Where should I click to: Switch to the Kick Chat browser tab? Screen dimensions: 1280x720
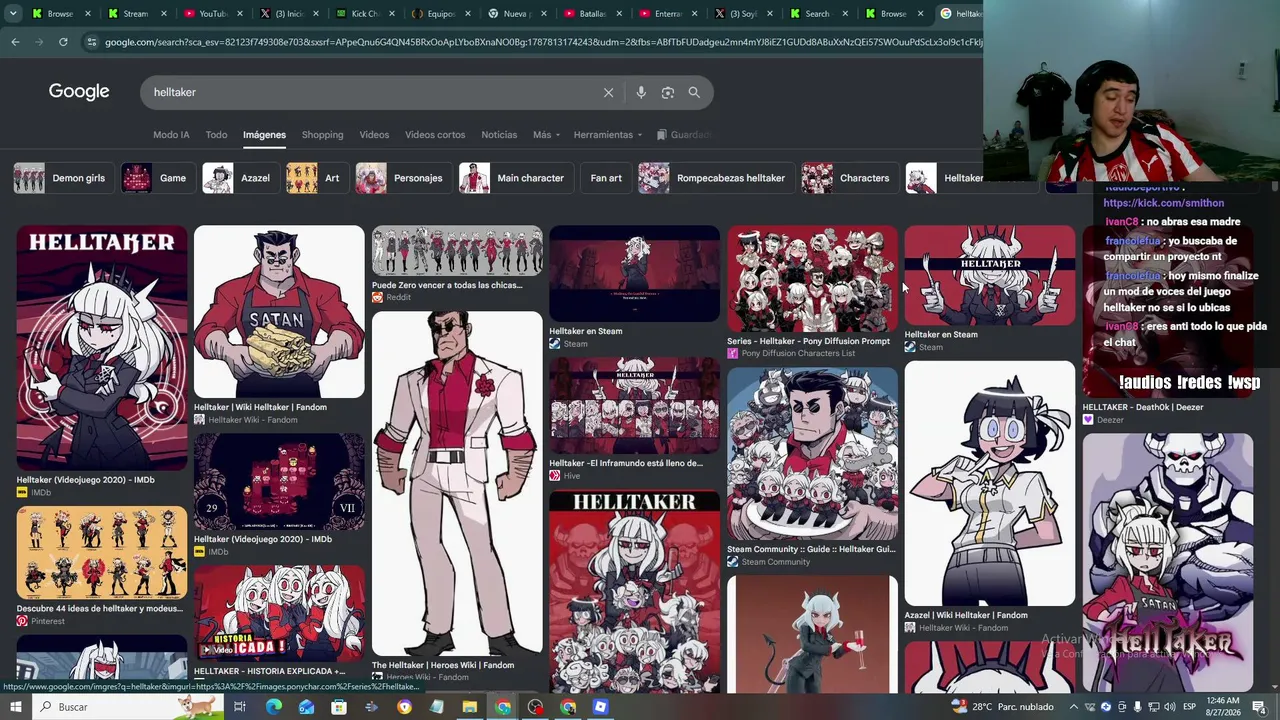point(365,14)
